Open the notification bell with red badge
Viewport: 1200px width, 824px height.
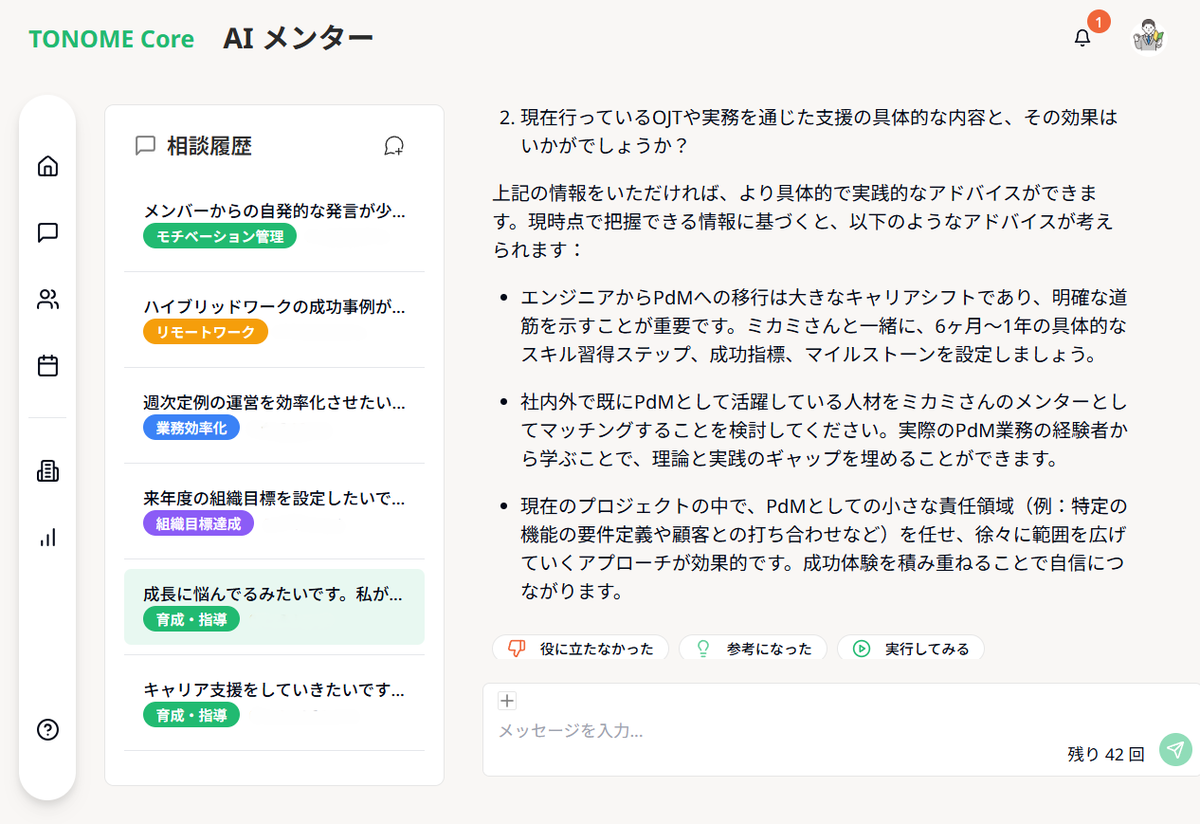(1082, 38)
